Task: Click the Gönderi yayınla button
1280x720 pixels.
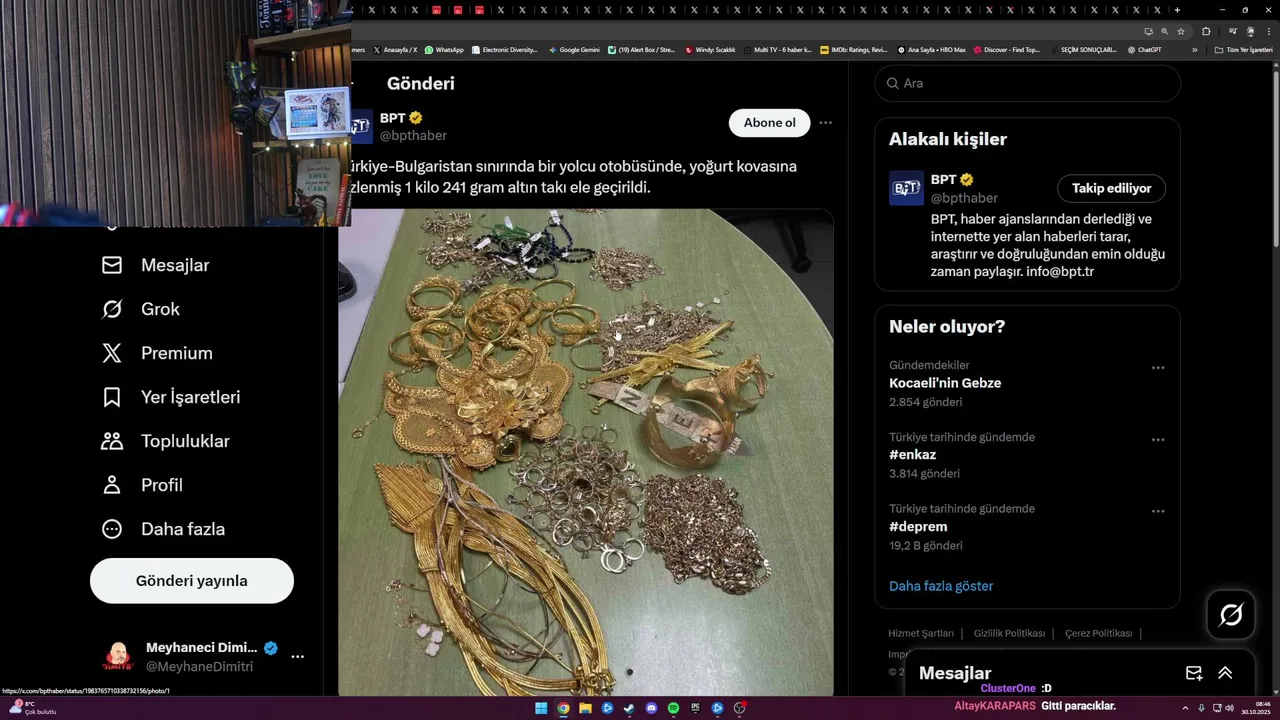Action: pos(192,581)
